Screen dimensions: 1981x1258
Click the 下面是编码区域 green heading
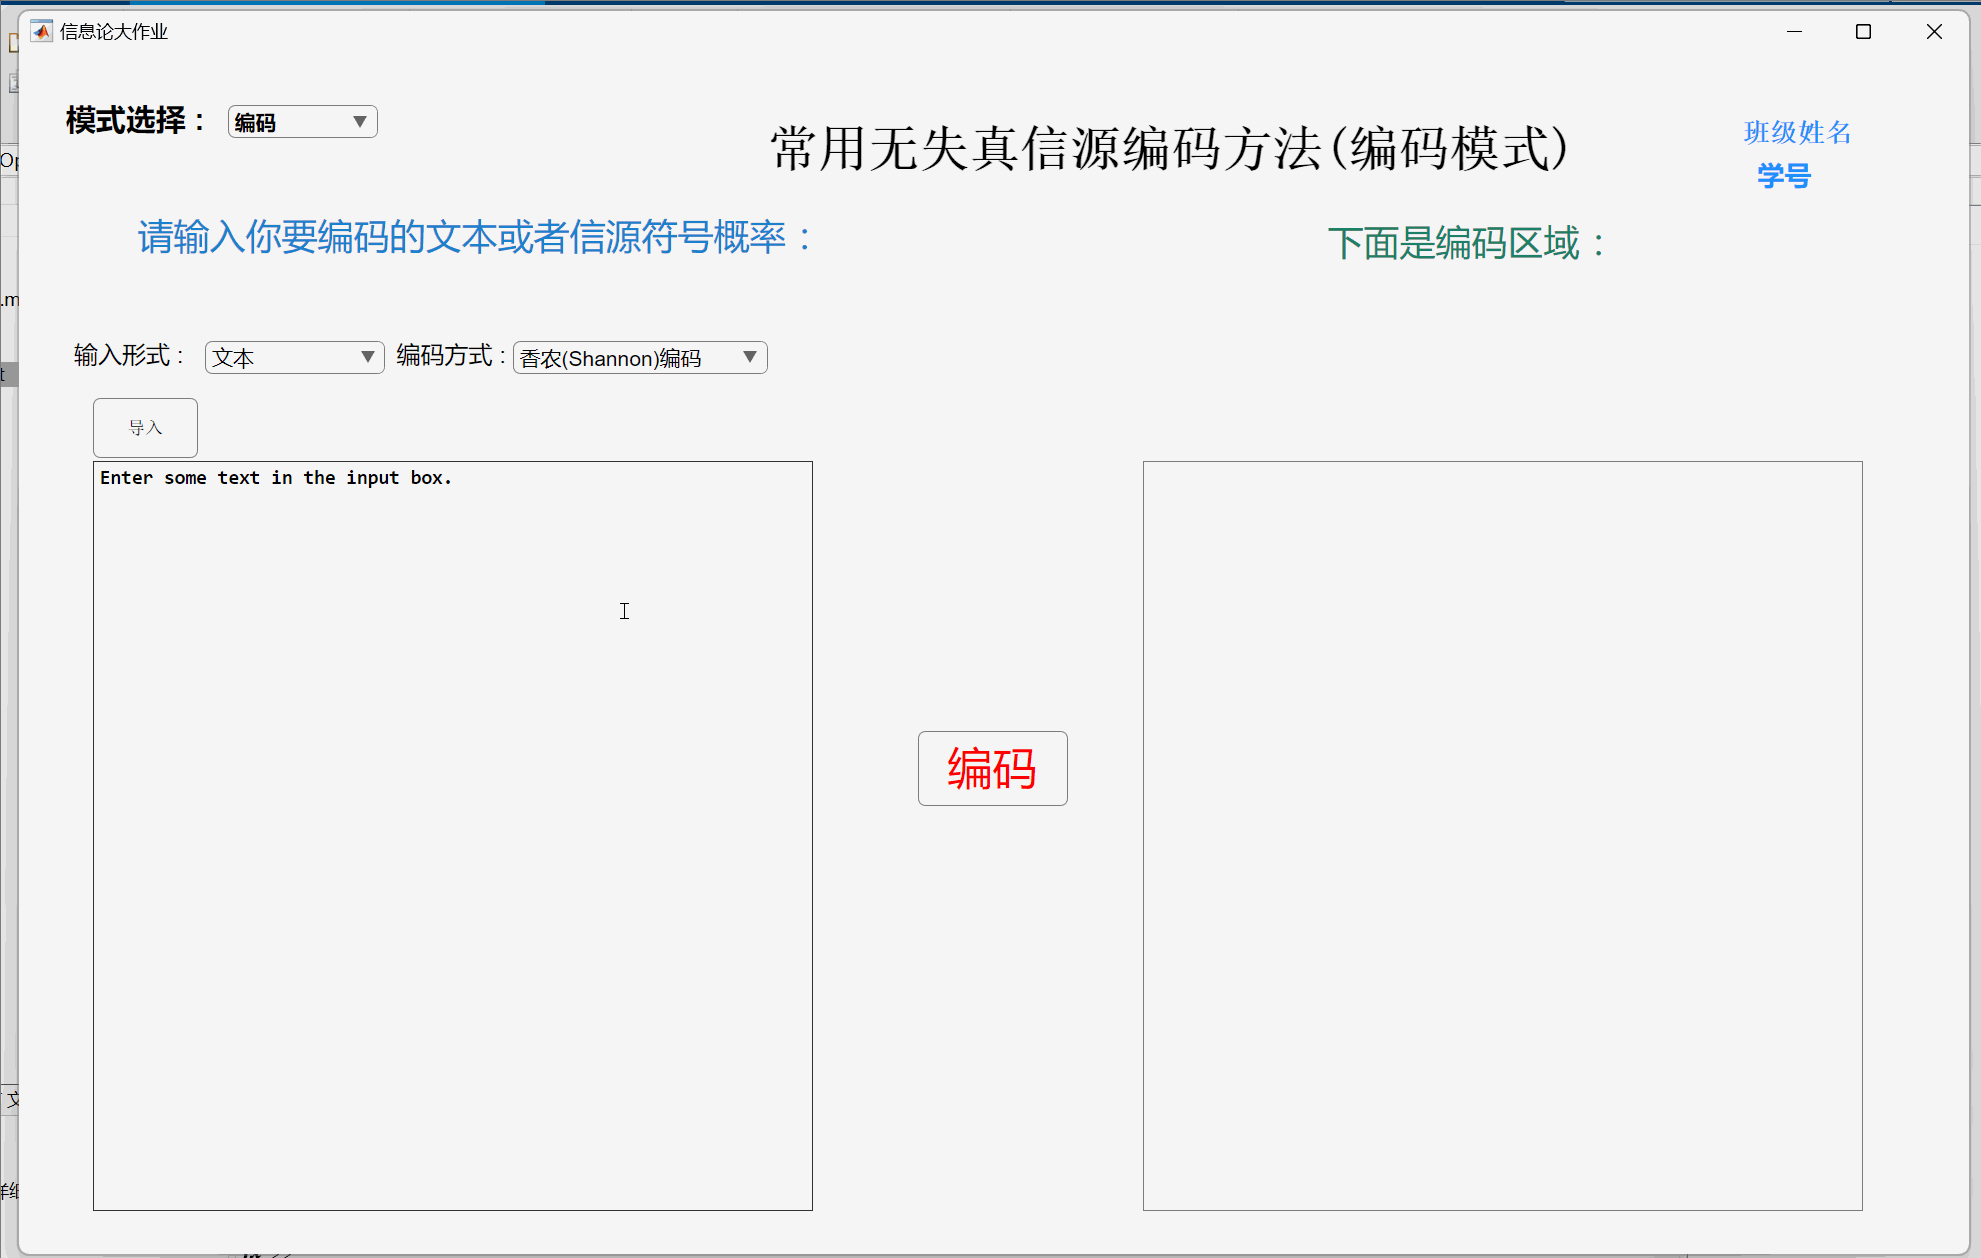tap(1466, 243)
